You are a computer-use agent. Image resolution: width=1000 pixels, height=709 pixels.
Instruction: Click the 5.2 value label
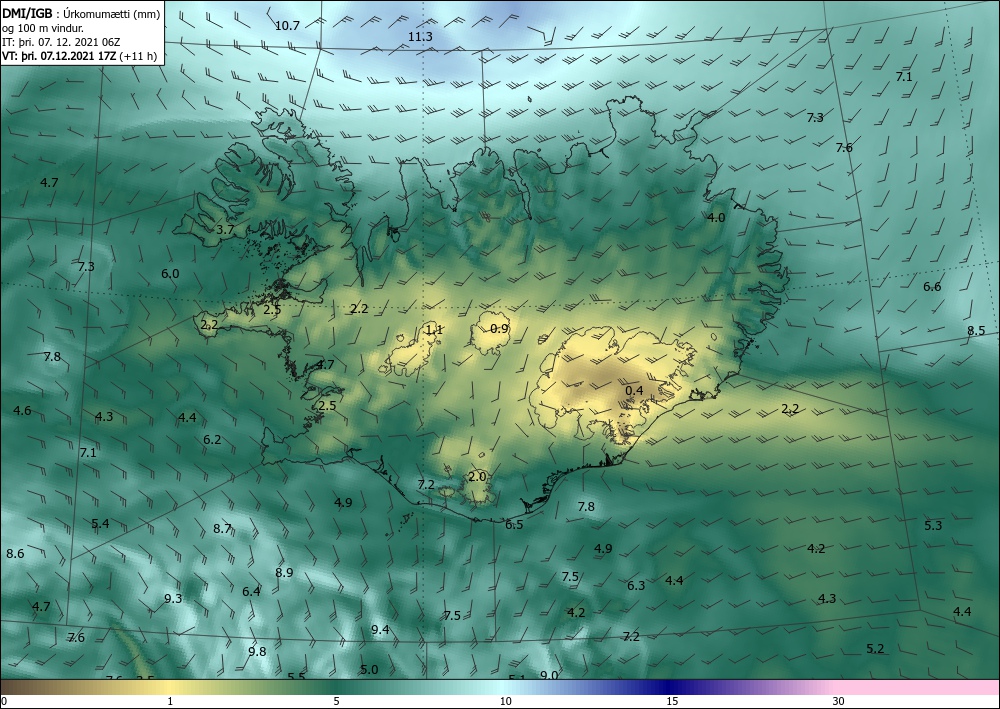[x=875, y=648]
